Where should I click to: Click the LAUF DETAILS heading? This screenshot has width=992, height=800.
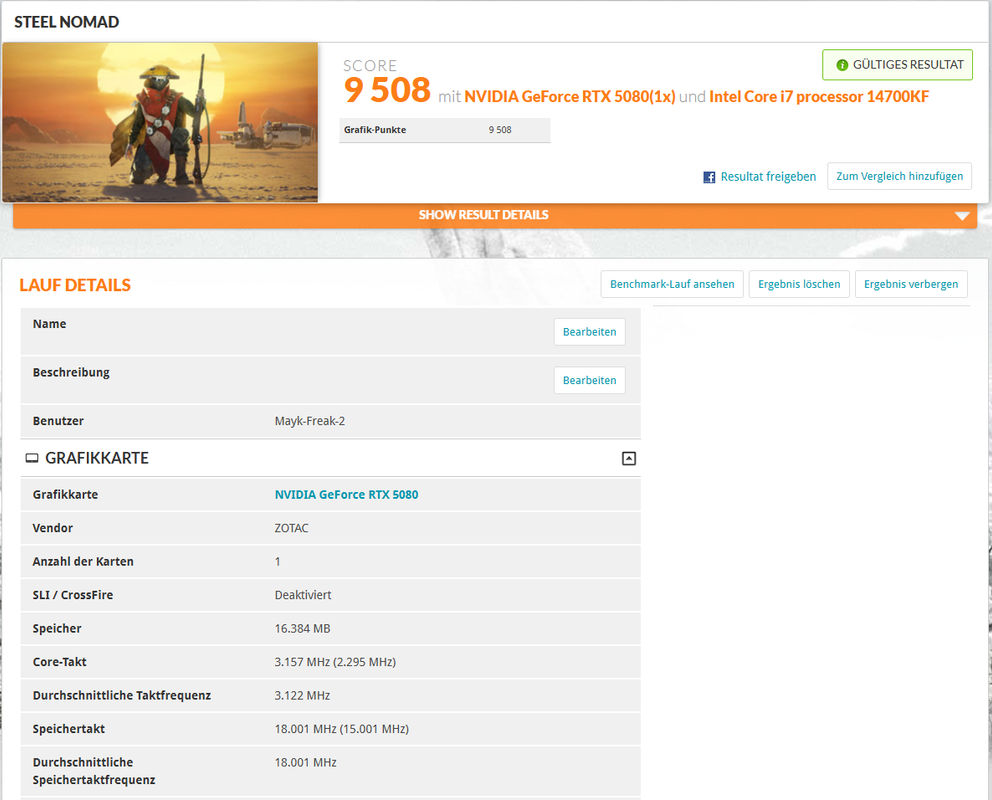point(75,285)
